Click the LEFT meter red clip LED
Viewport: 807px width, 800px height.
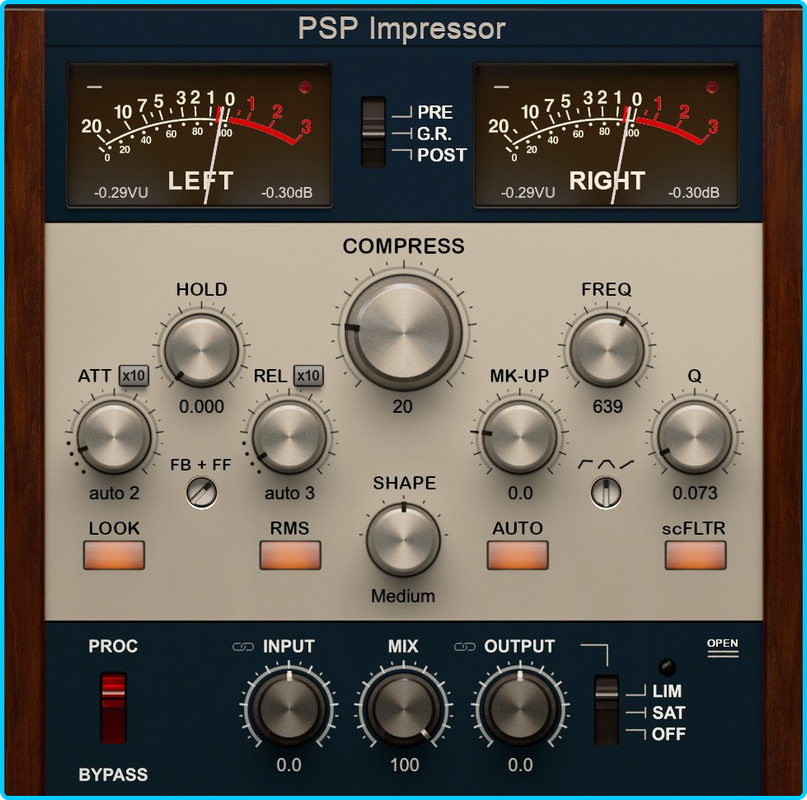tap(305, 87)
